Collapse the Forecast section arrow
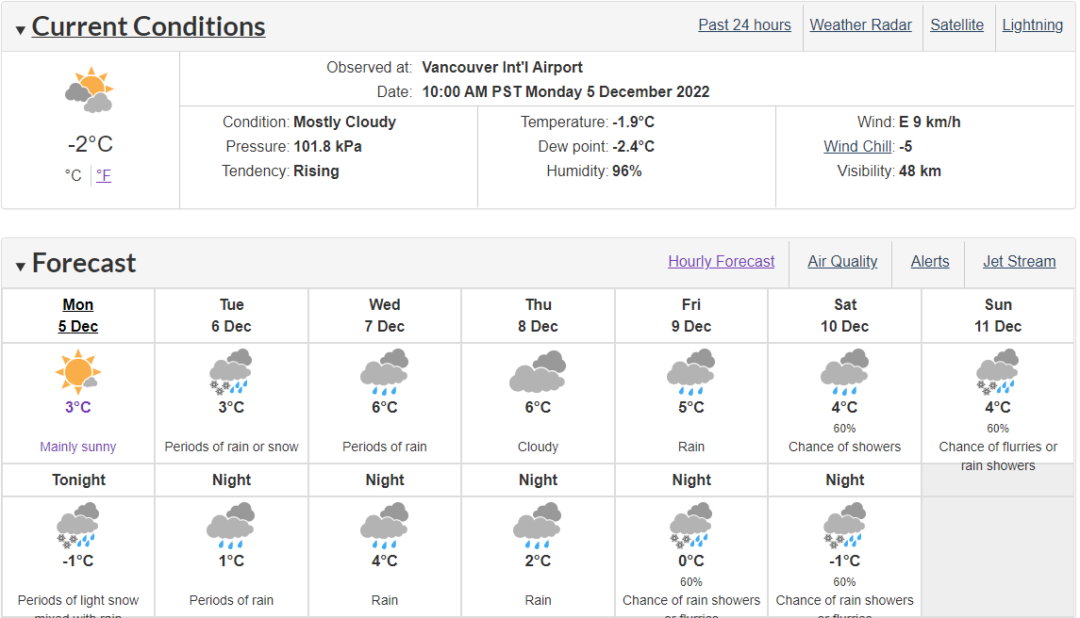The image size is (1080, 618). pos(21,266)
